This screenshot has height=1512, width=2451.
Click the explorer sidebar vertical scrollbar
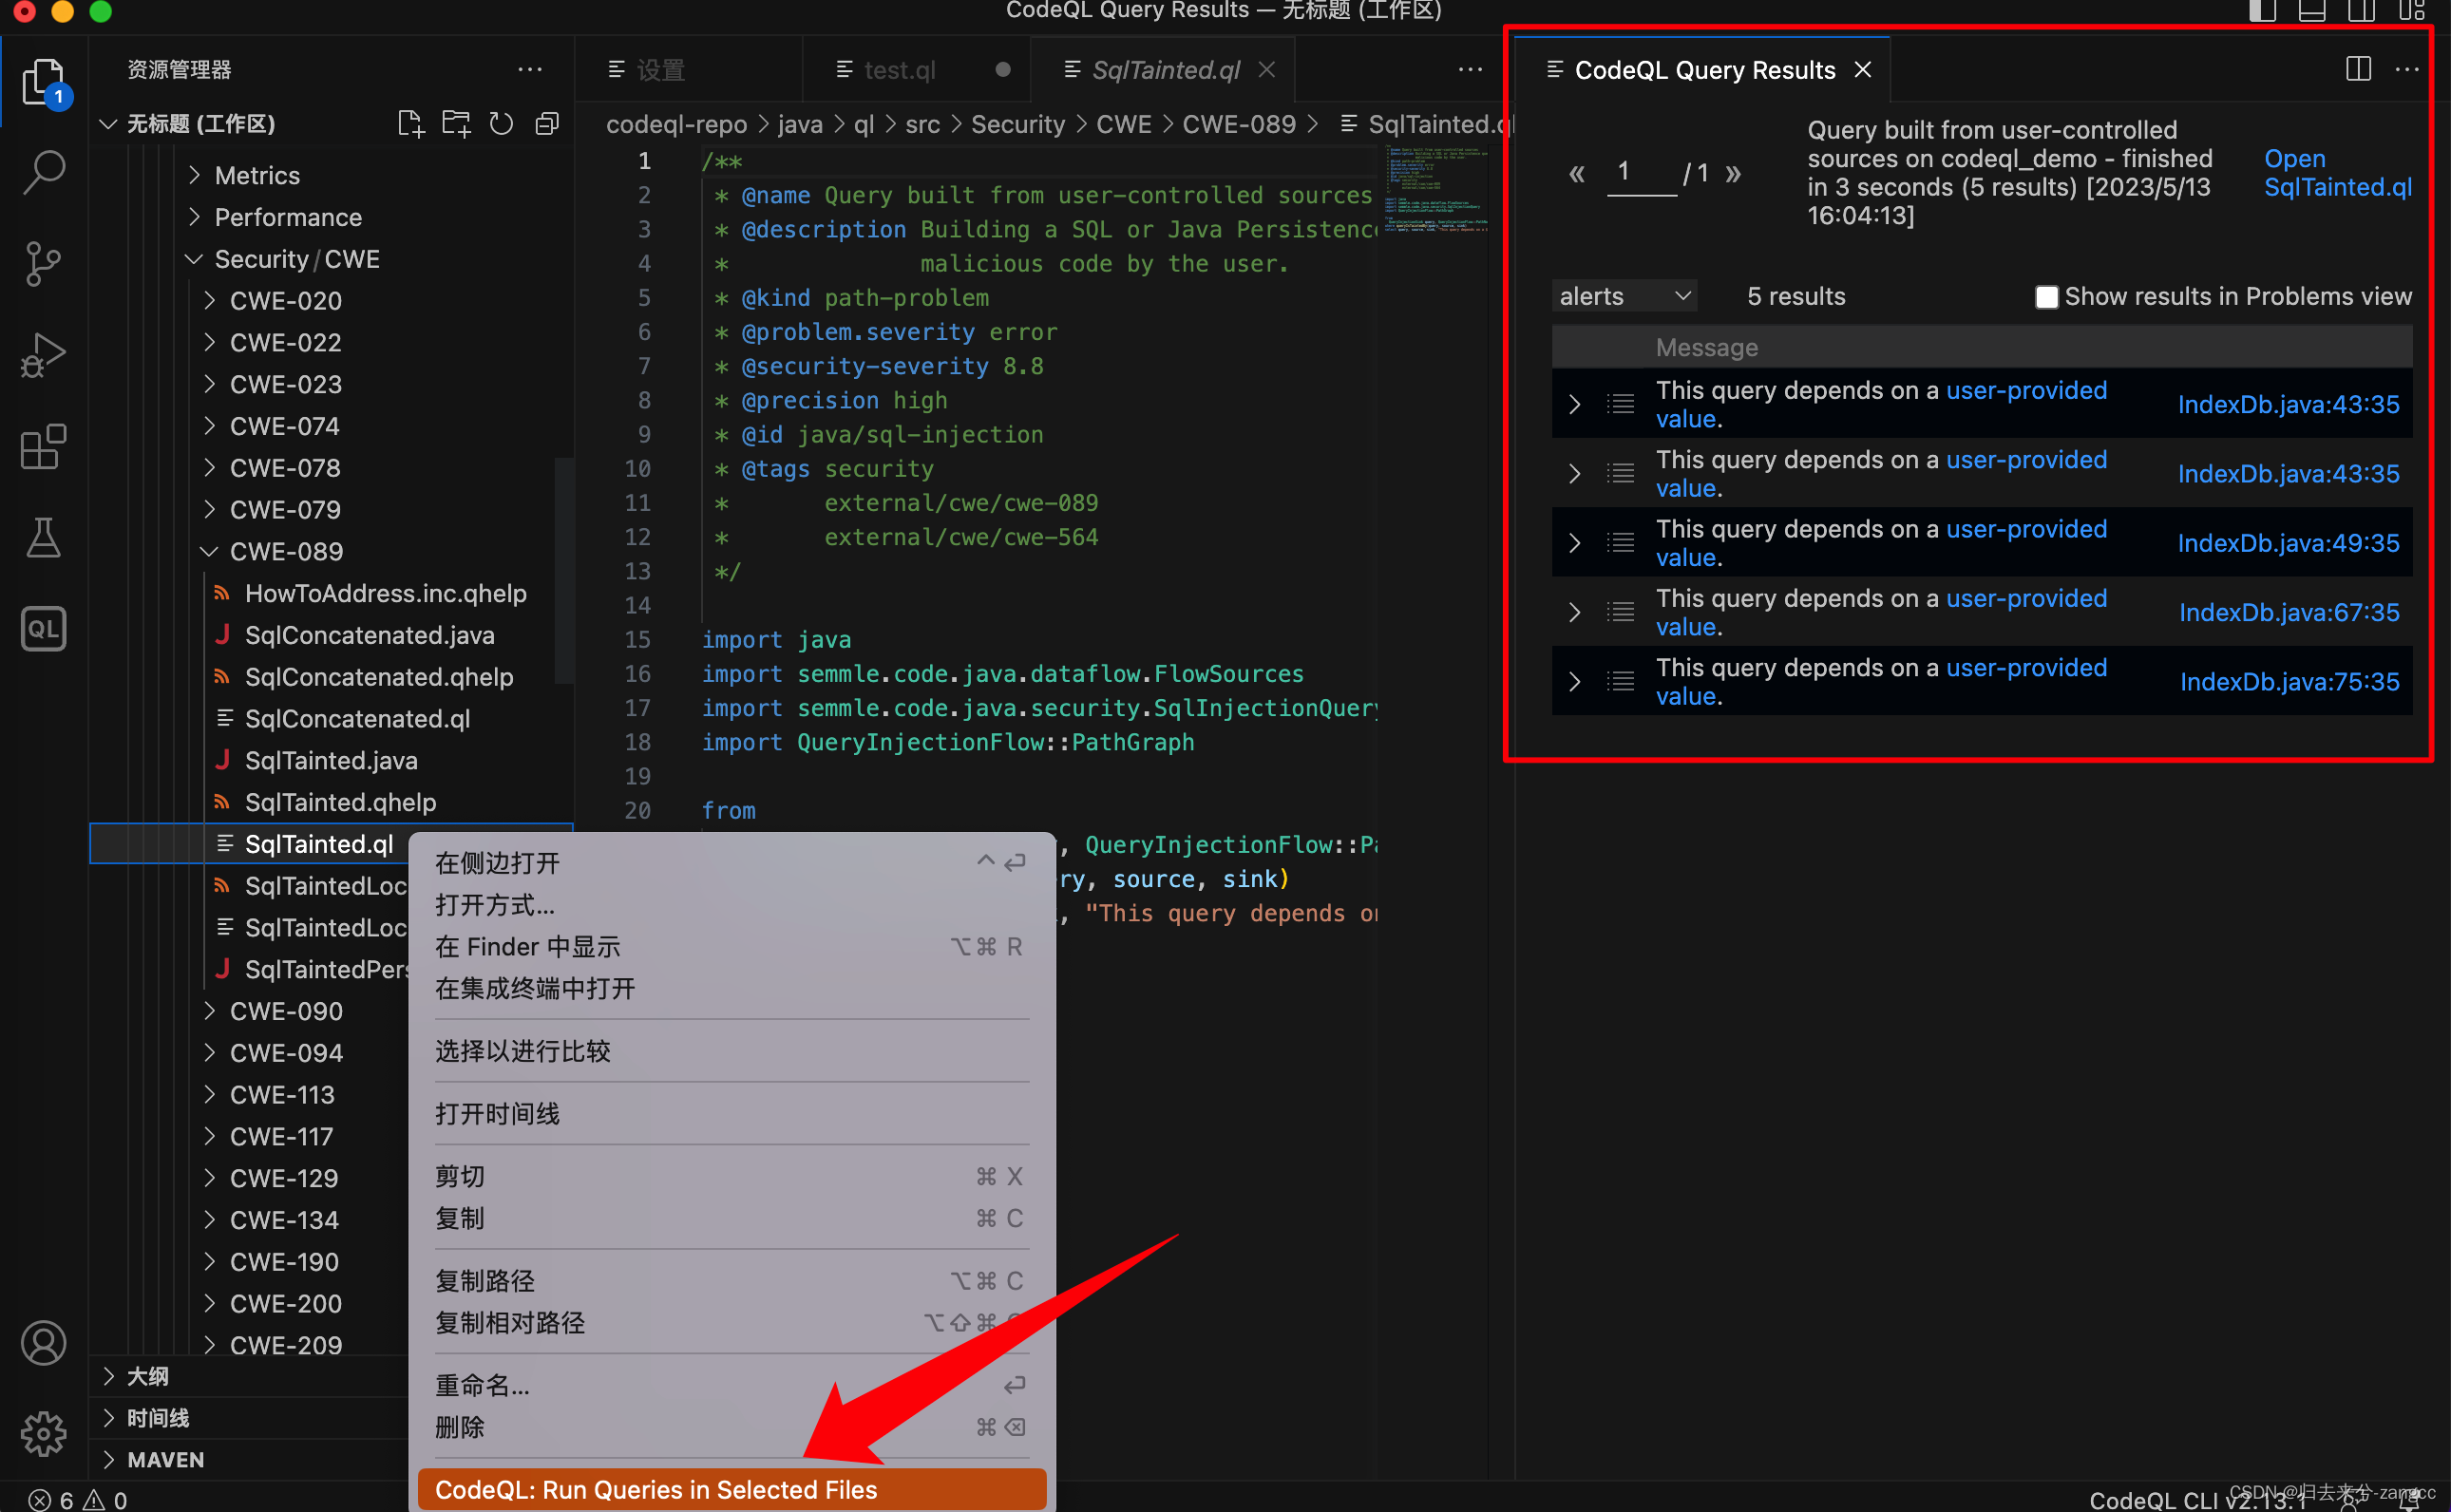click(x=564, y=570)
